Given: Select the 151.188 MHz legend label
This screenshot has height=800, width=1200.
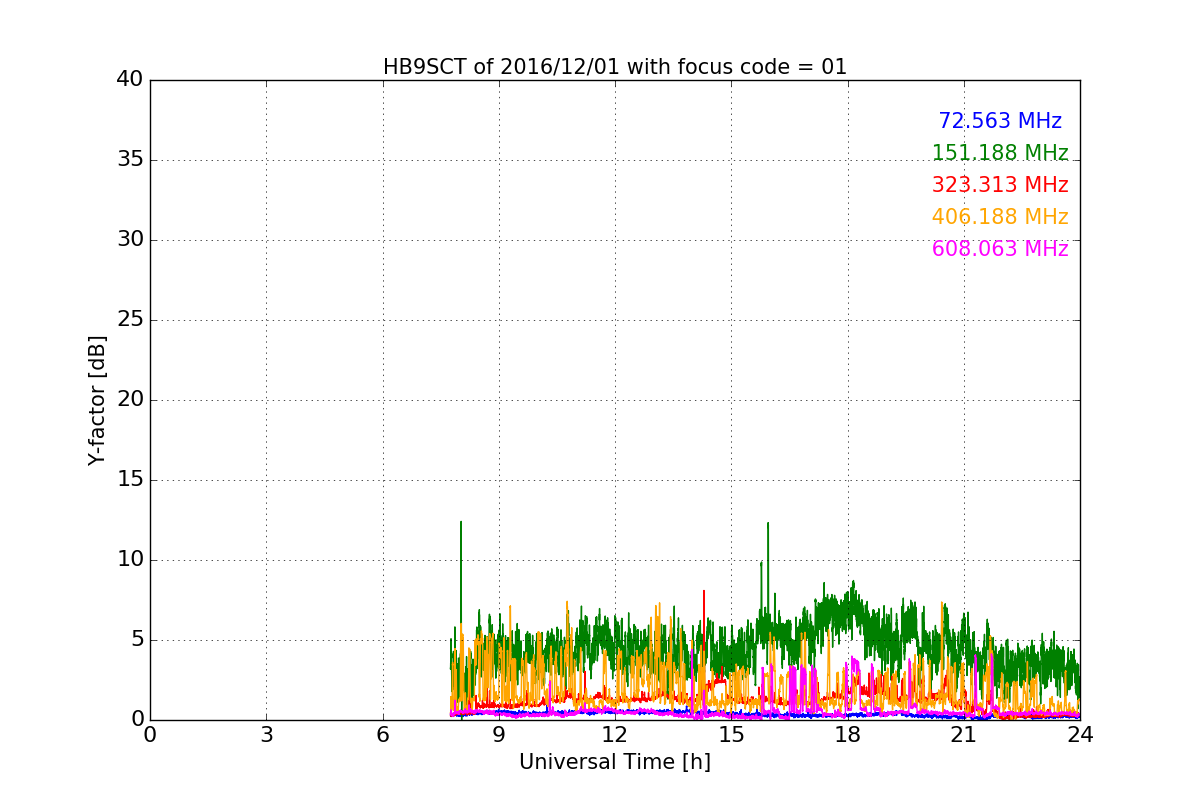Looking at the screenshot, I should click(x=1000, y=153).
